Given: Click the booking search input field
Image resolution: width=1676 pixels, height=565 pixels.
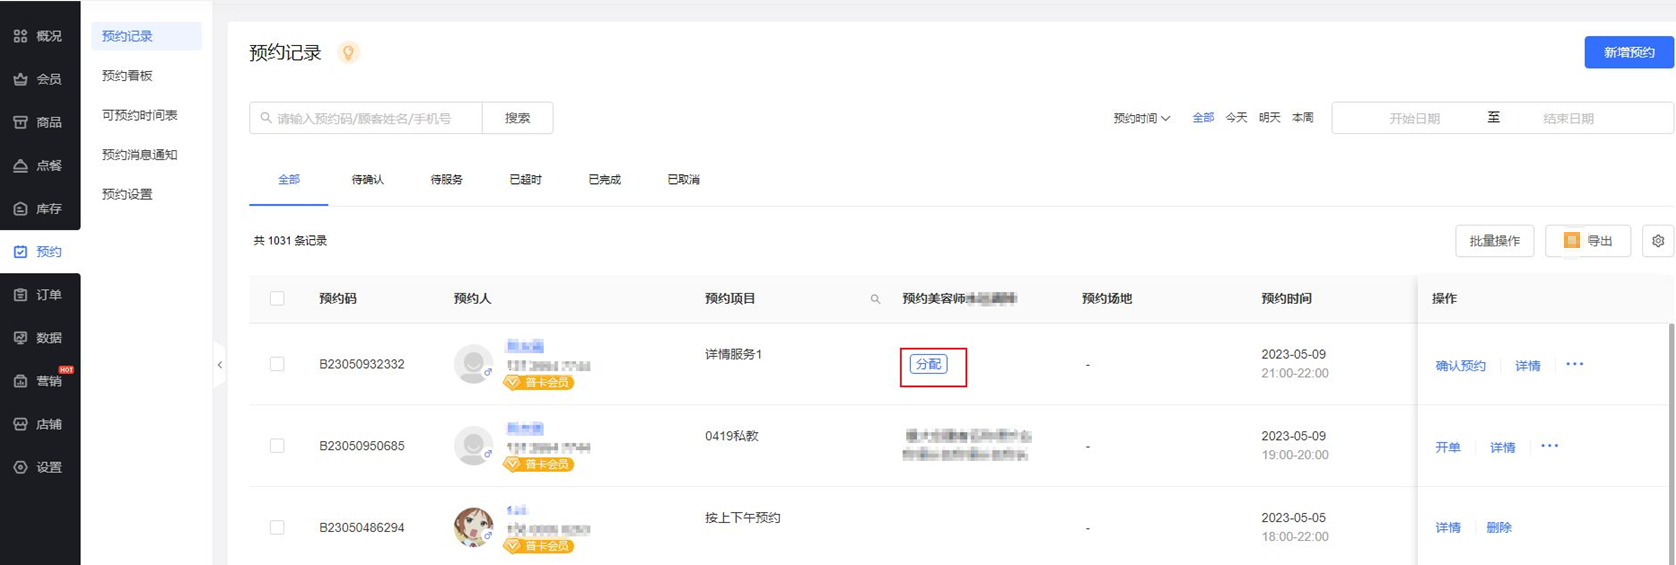Looking at the screenshot, I should coord(366,118).
